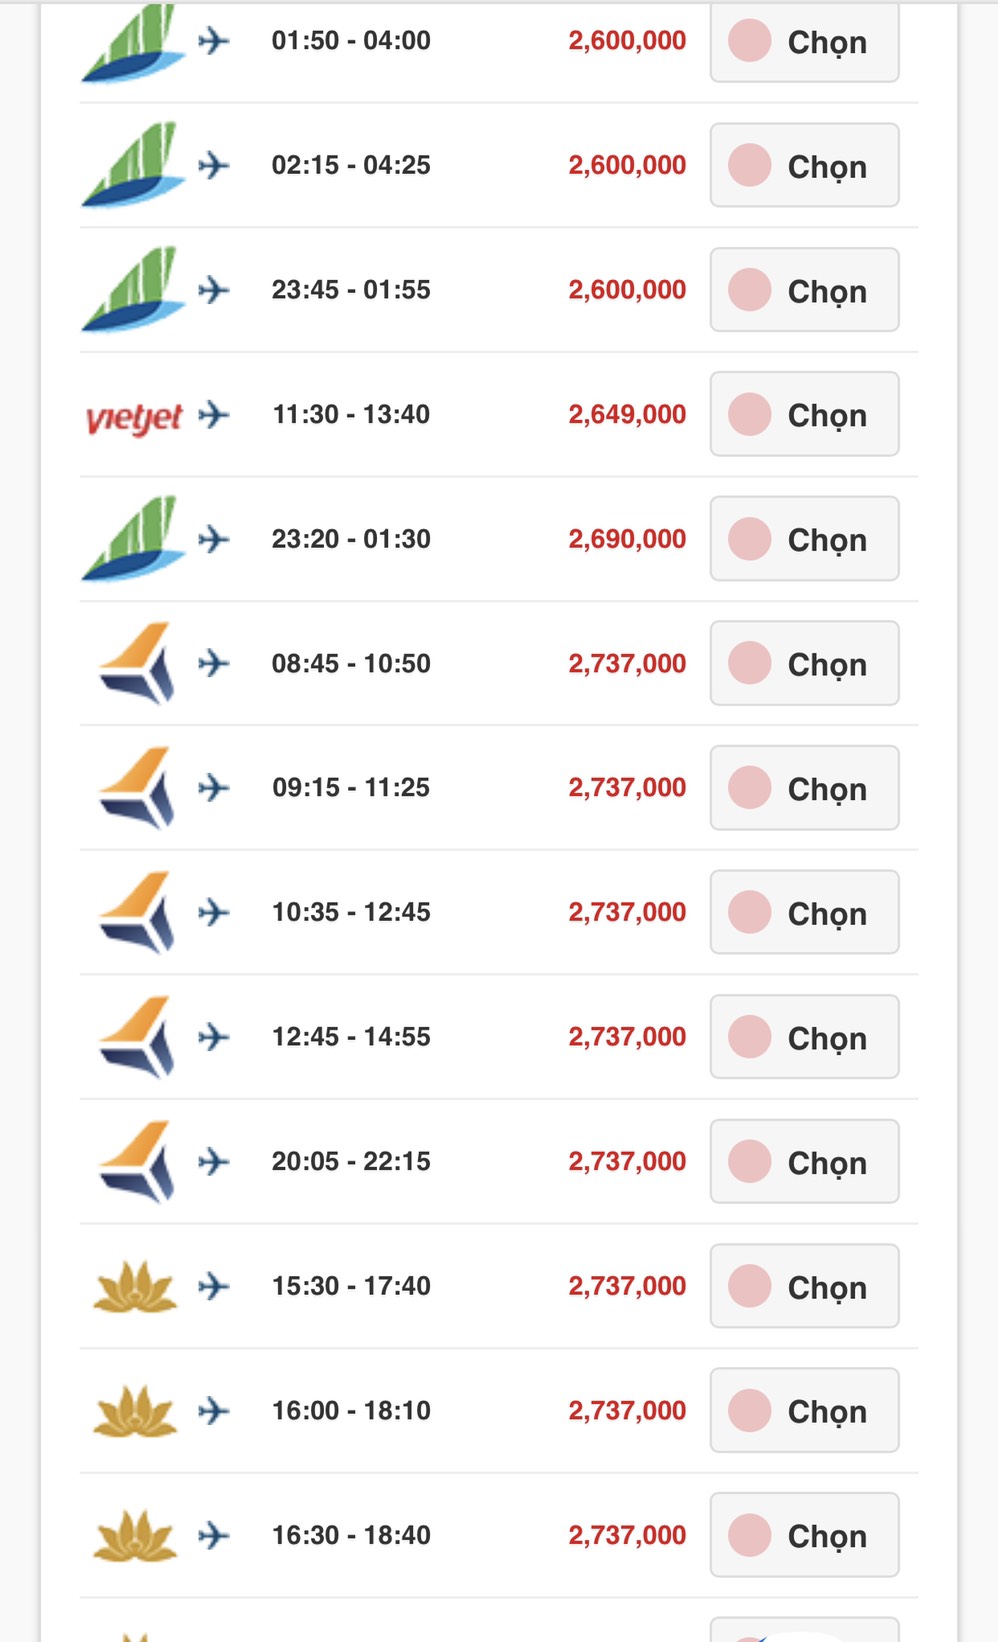Click plane icon on 02:15 flight row
This screenshot has width=998, height=1642.
(x=214, y=165)
